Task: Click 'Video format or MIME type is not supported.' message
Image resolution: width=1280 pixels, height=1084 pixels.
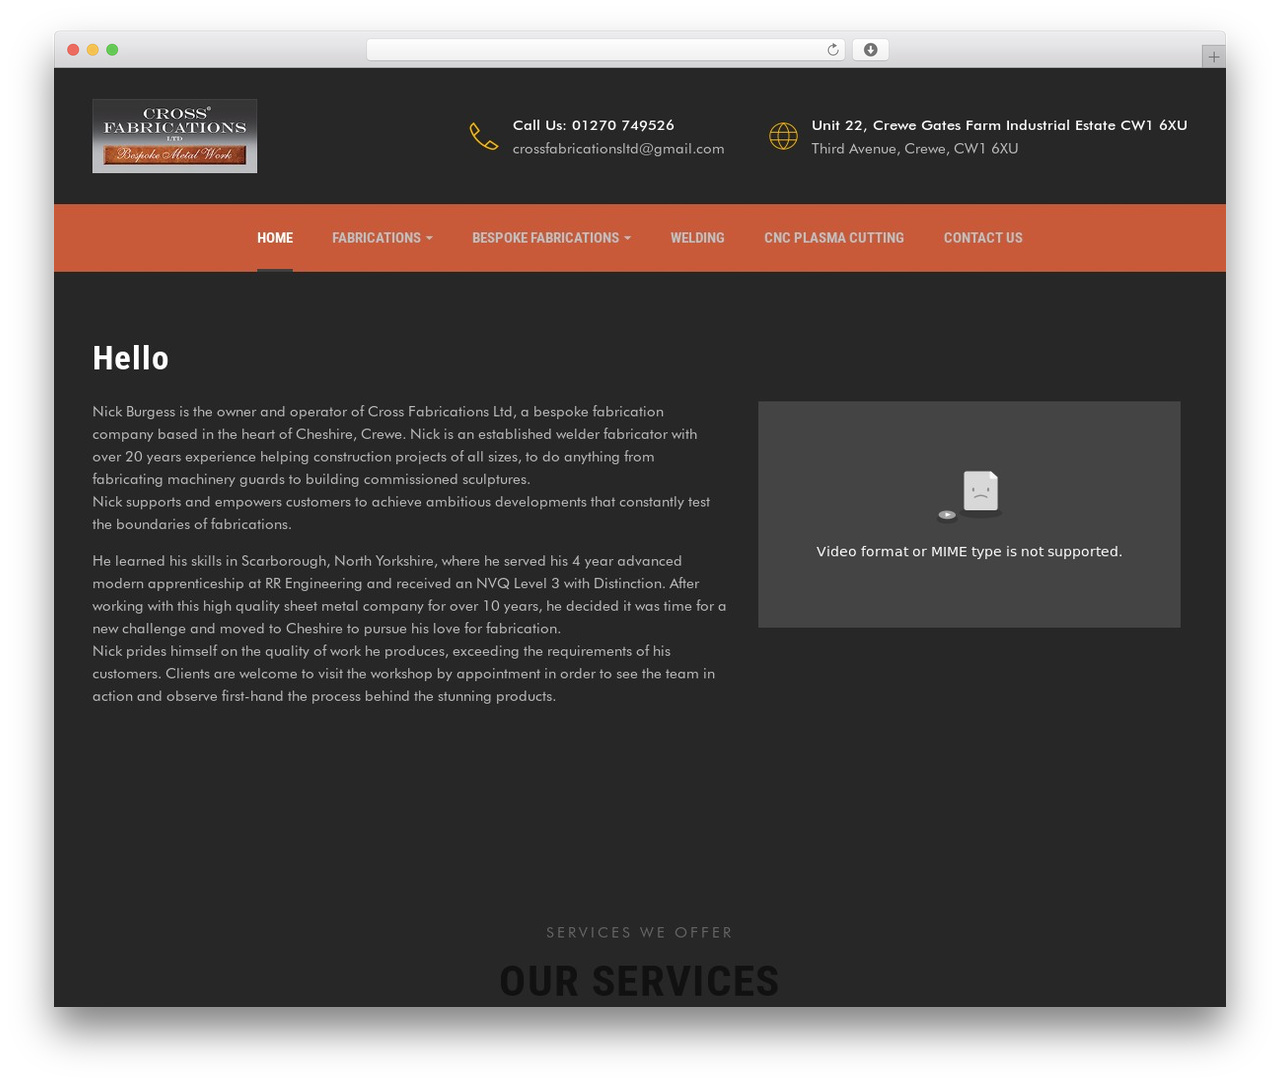Action: (x=969, y=552)
